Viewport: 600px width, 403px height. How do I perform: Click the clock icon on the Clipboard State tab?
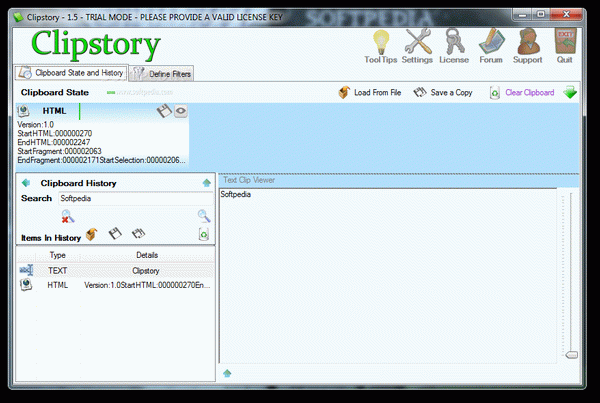[x=25, y=73]
